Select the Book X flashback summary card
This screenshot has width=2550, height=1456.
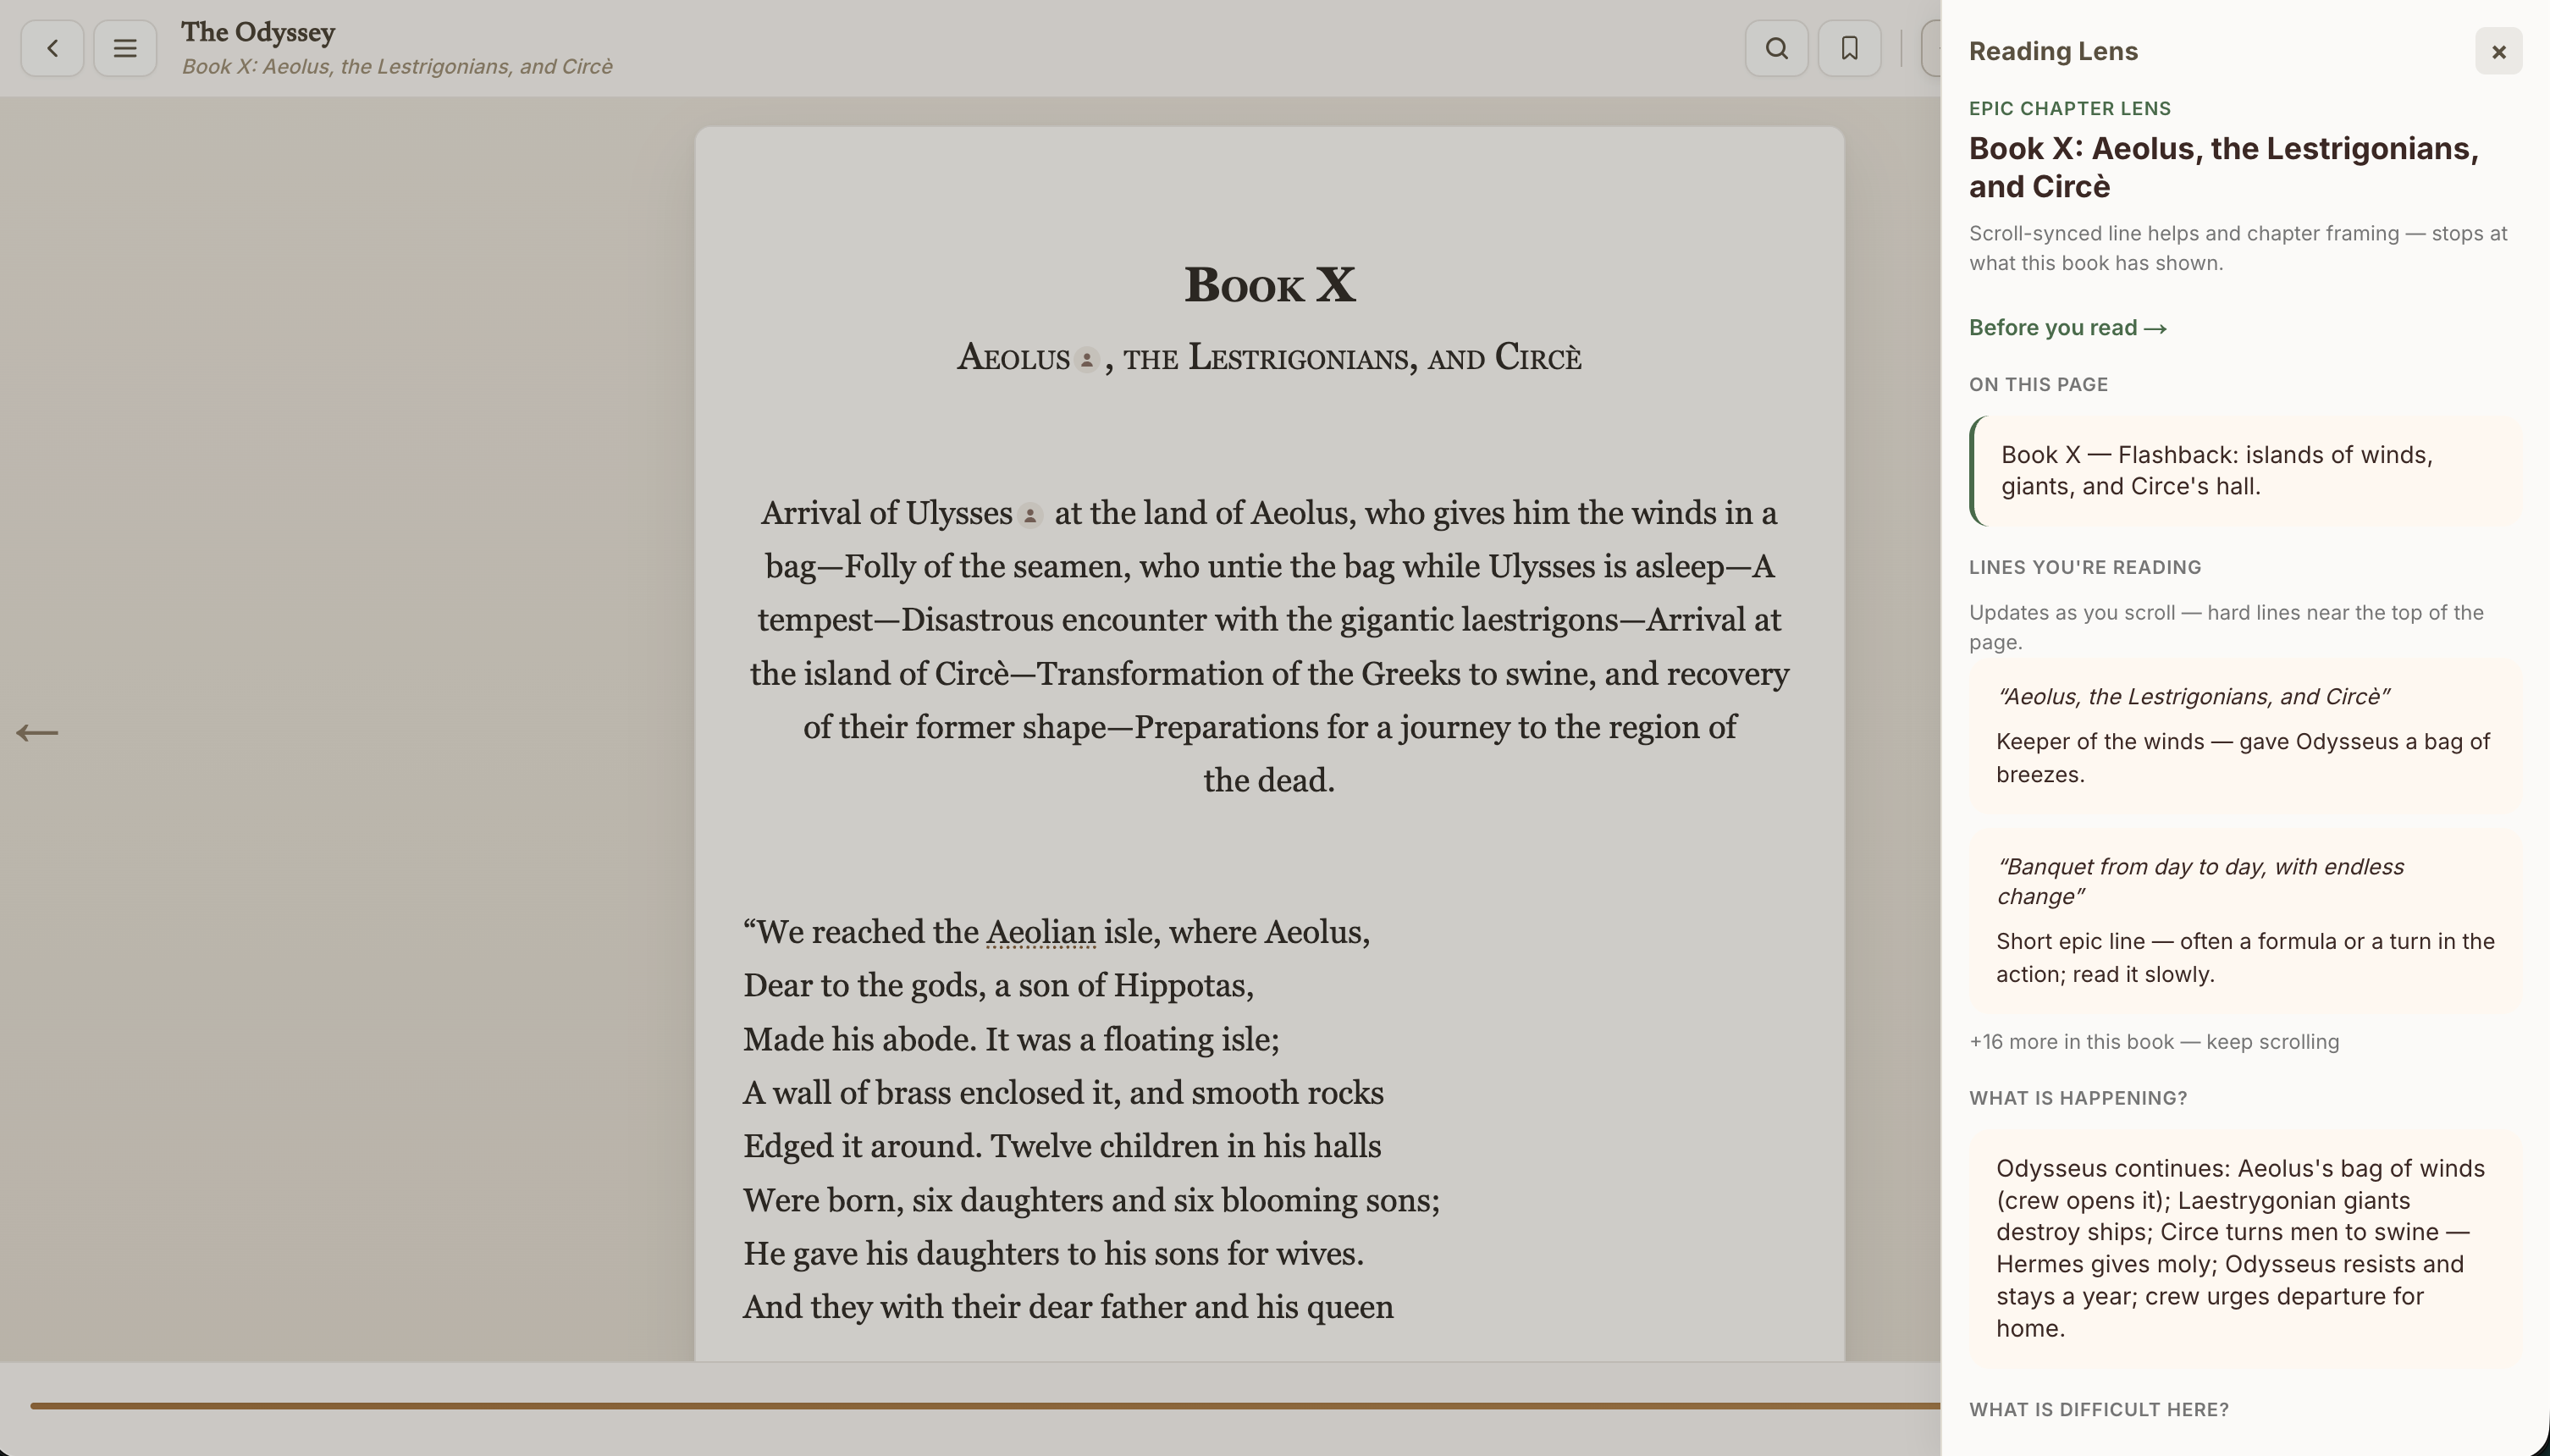point(2245,471)
